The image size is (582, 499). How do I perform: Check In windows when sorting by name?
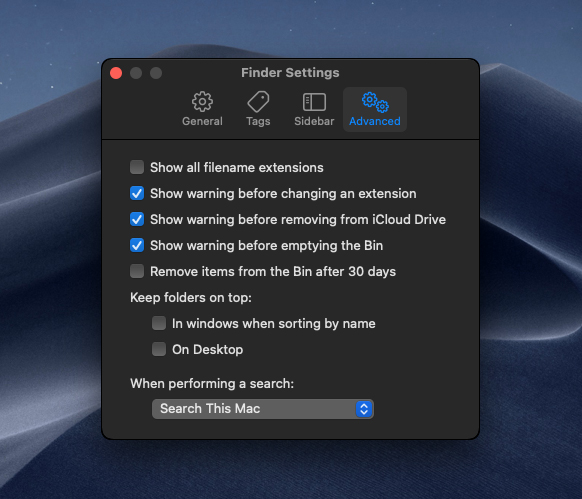coord(159,323)
